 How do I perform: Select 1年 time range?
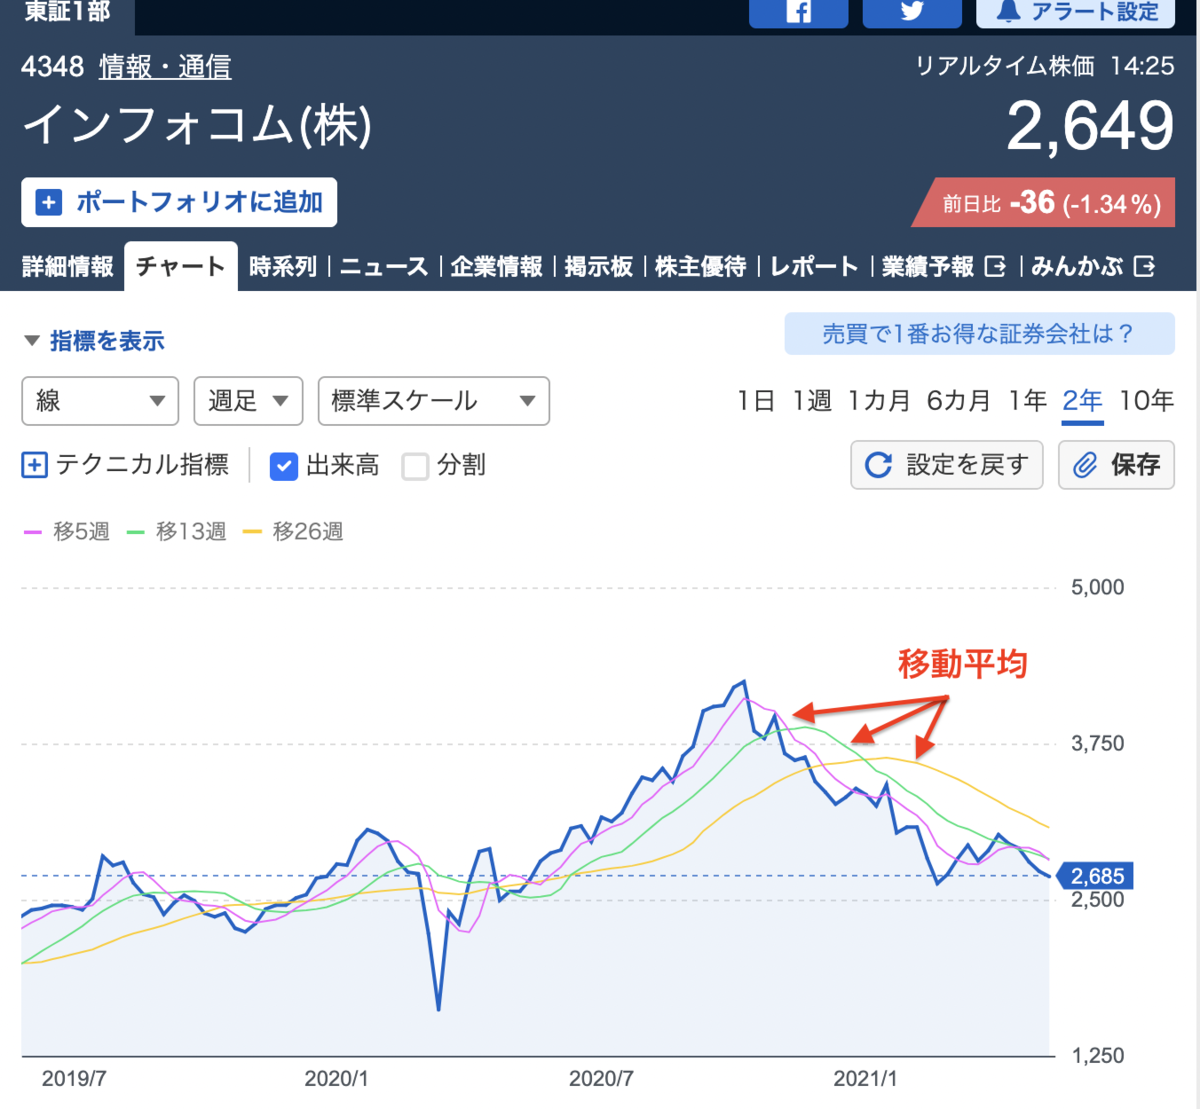pos(1027,401)
